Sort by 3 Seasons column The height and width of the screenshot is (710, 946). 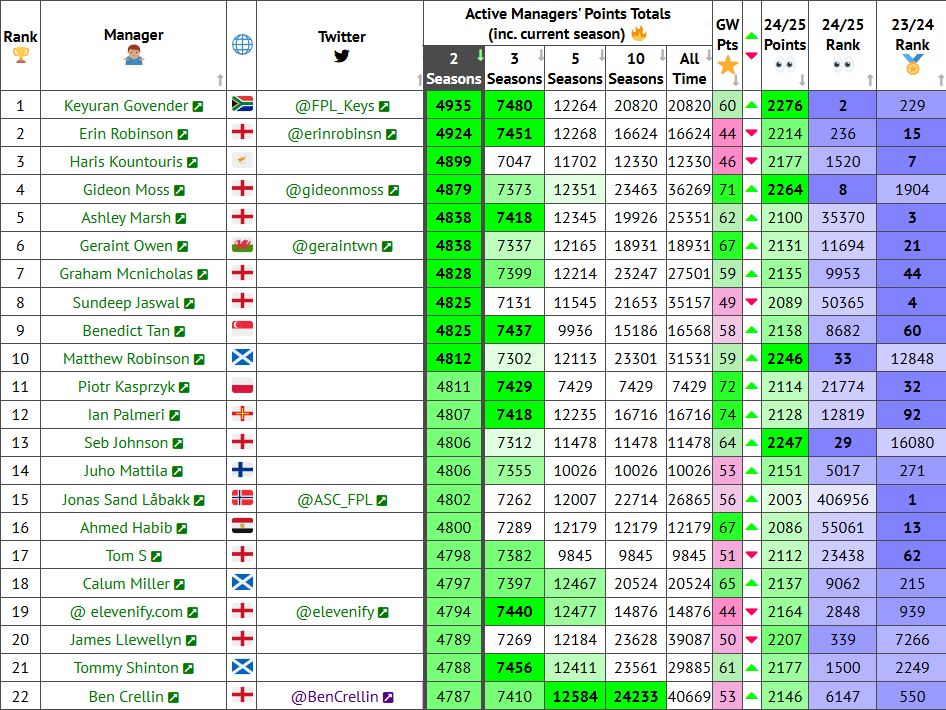[515, 68]
